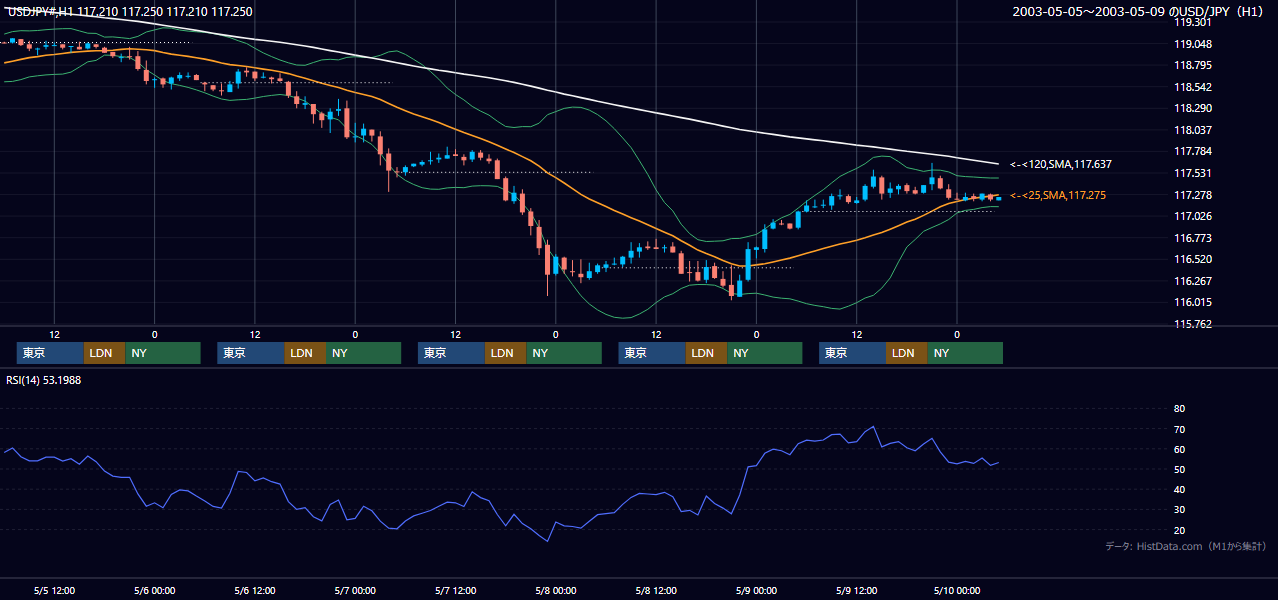Click price axis value 117.278
The image size is (1278, 600).
1191,195
